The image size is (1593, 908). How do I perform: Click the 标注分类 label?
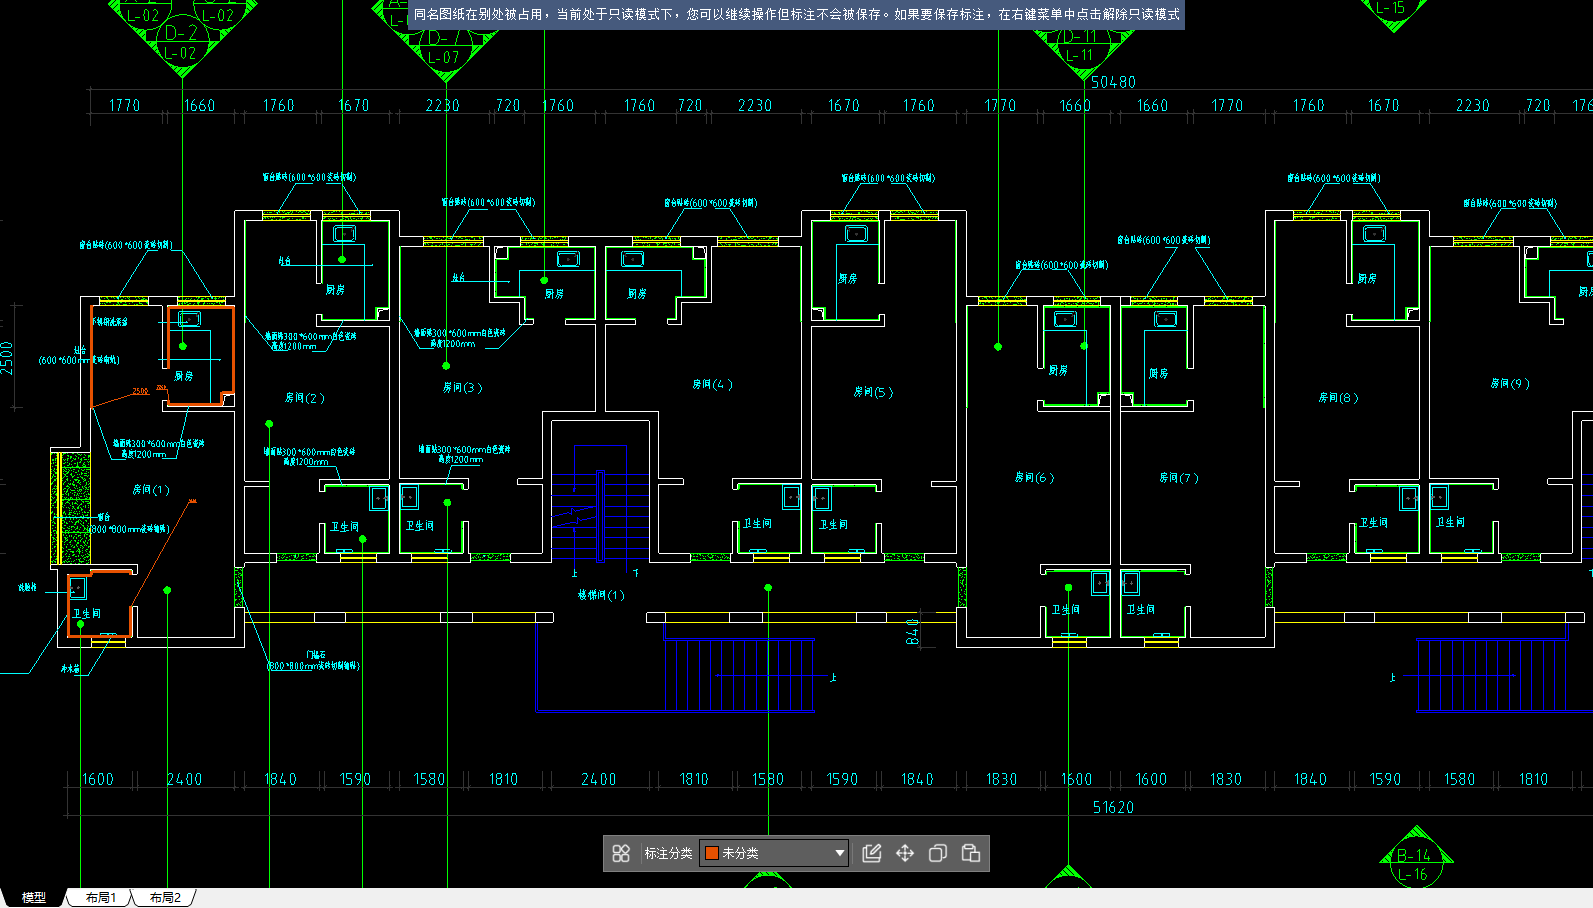pyautogui.click(x=668, y=853)
